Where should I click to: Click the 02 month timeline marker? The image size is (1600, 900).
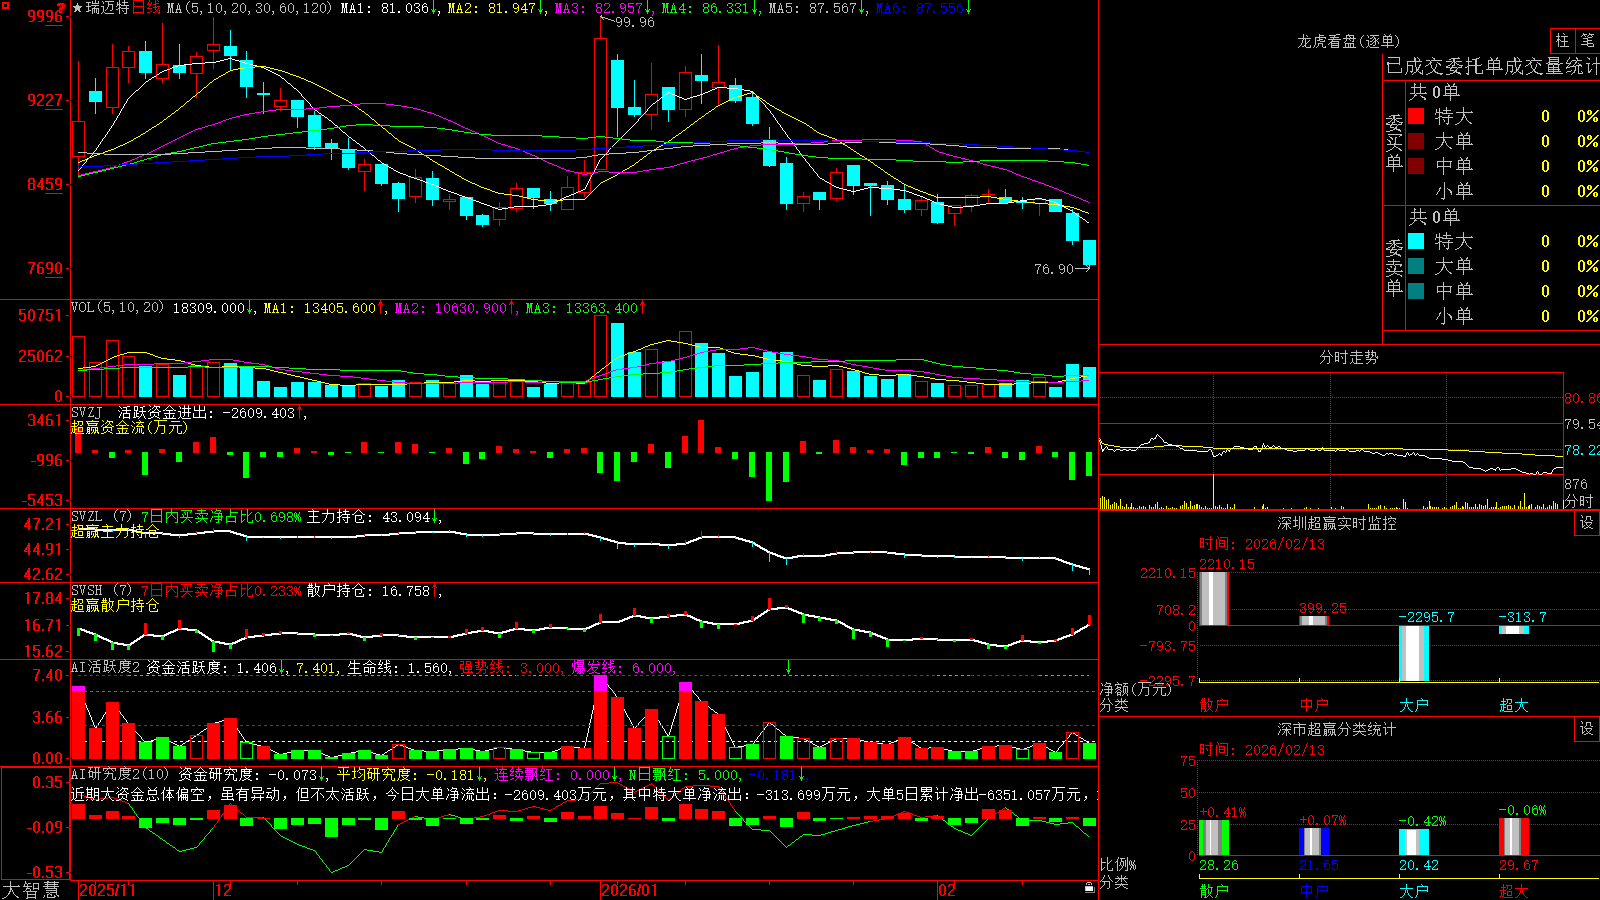[x=946, y=890]
